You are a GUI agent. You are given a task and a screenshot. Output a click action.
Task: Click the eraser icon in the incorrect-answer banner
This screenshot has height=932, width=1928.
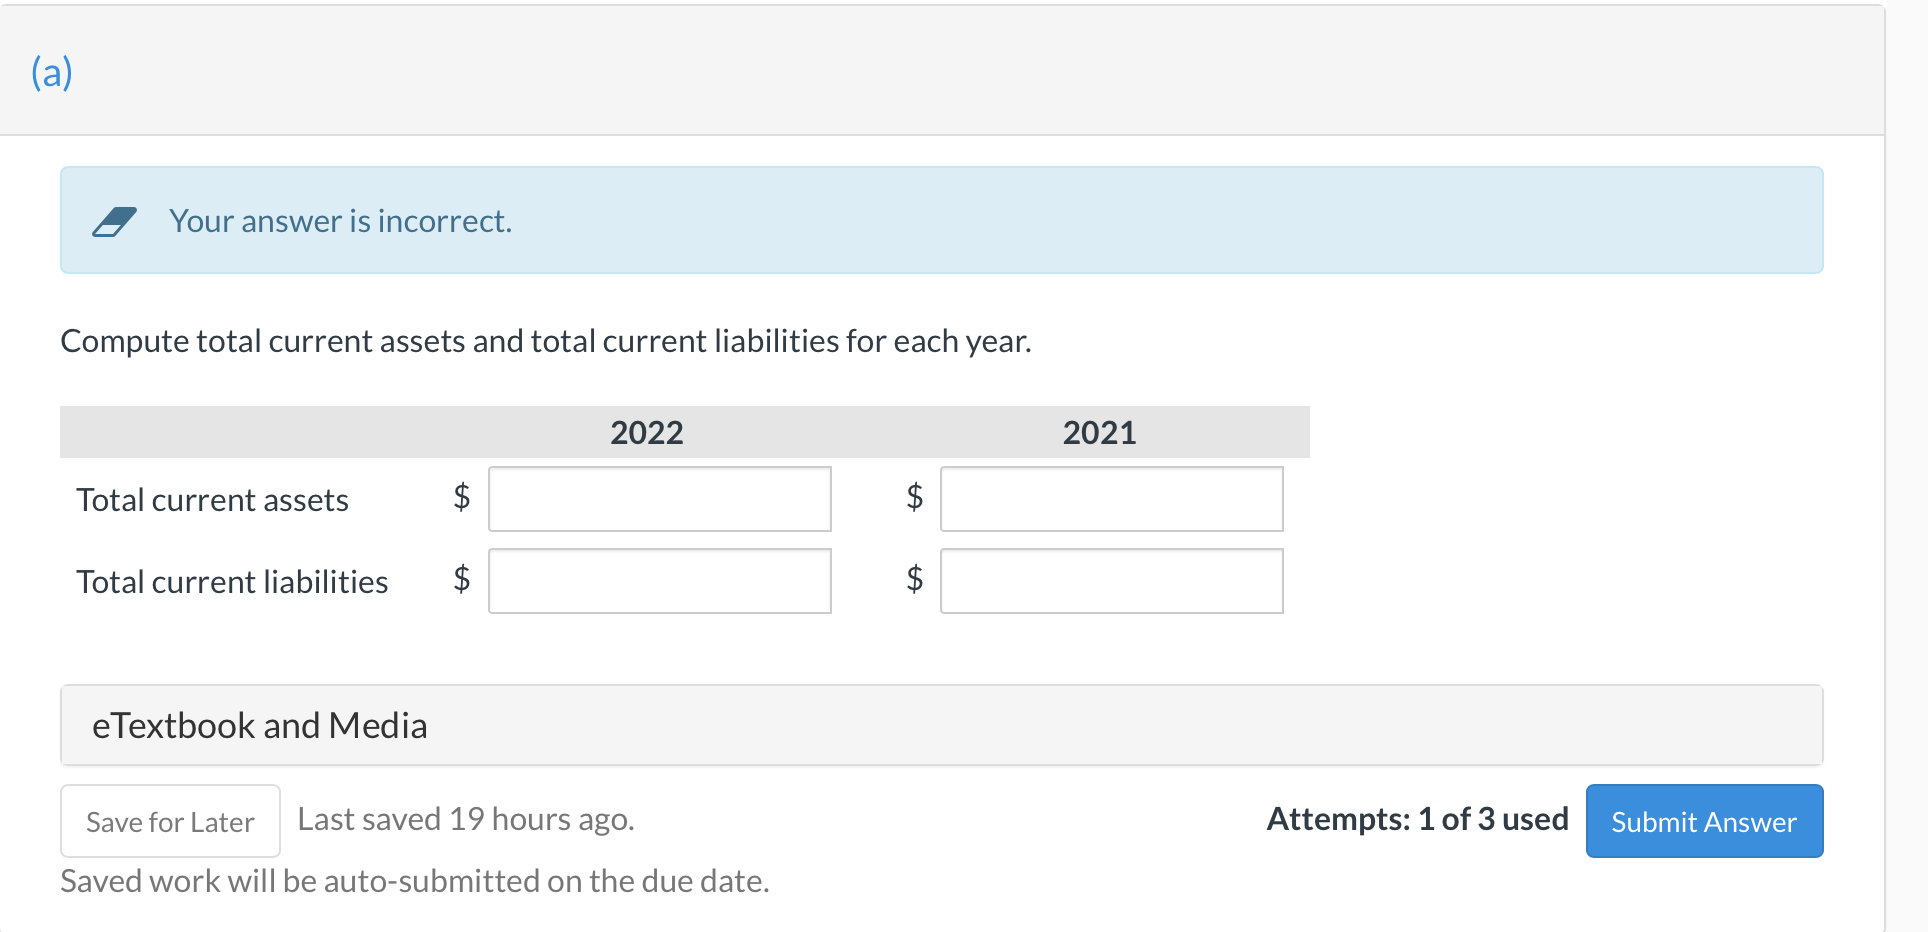tap(117, 220)
